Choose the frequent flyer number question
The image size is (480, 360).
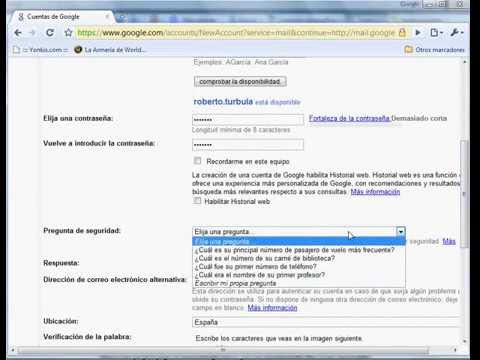(299, 250)
